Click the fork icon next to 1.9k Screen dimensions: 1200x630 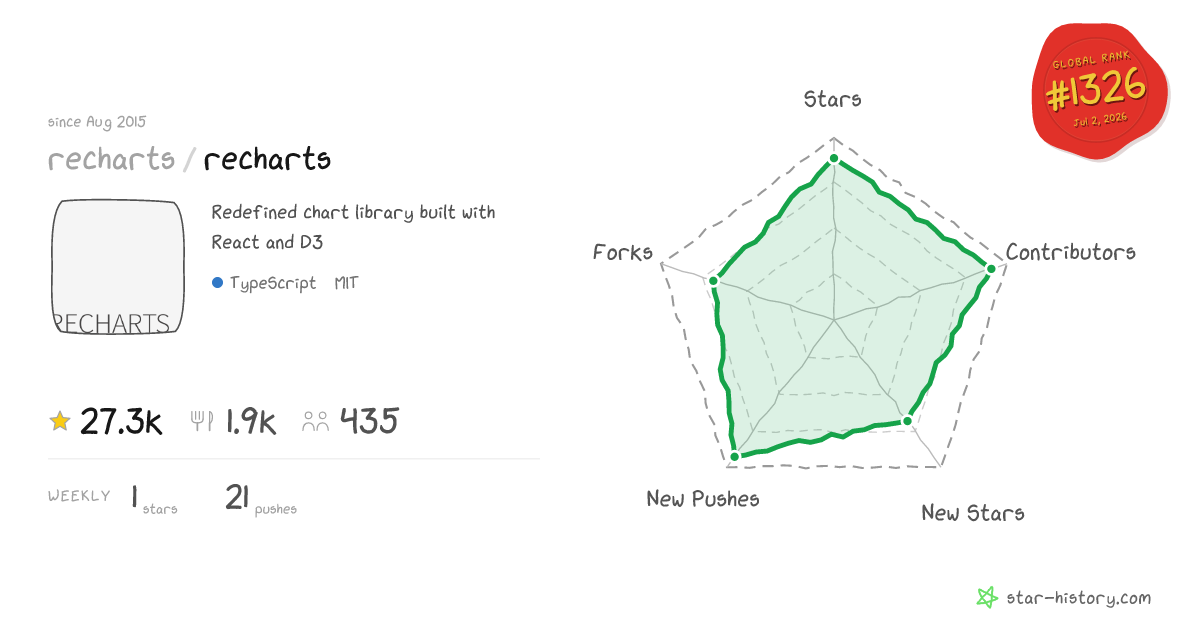tap(202, 422)
